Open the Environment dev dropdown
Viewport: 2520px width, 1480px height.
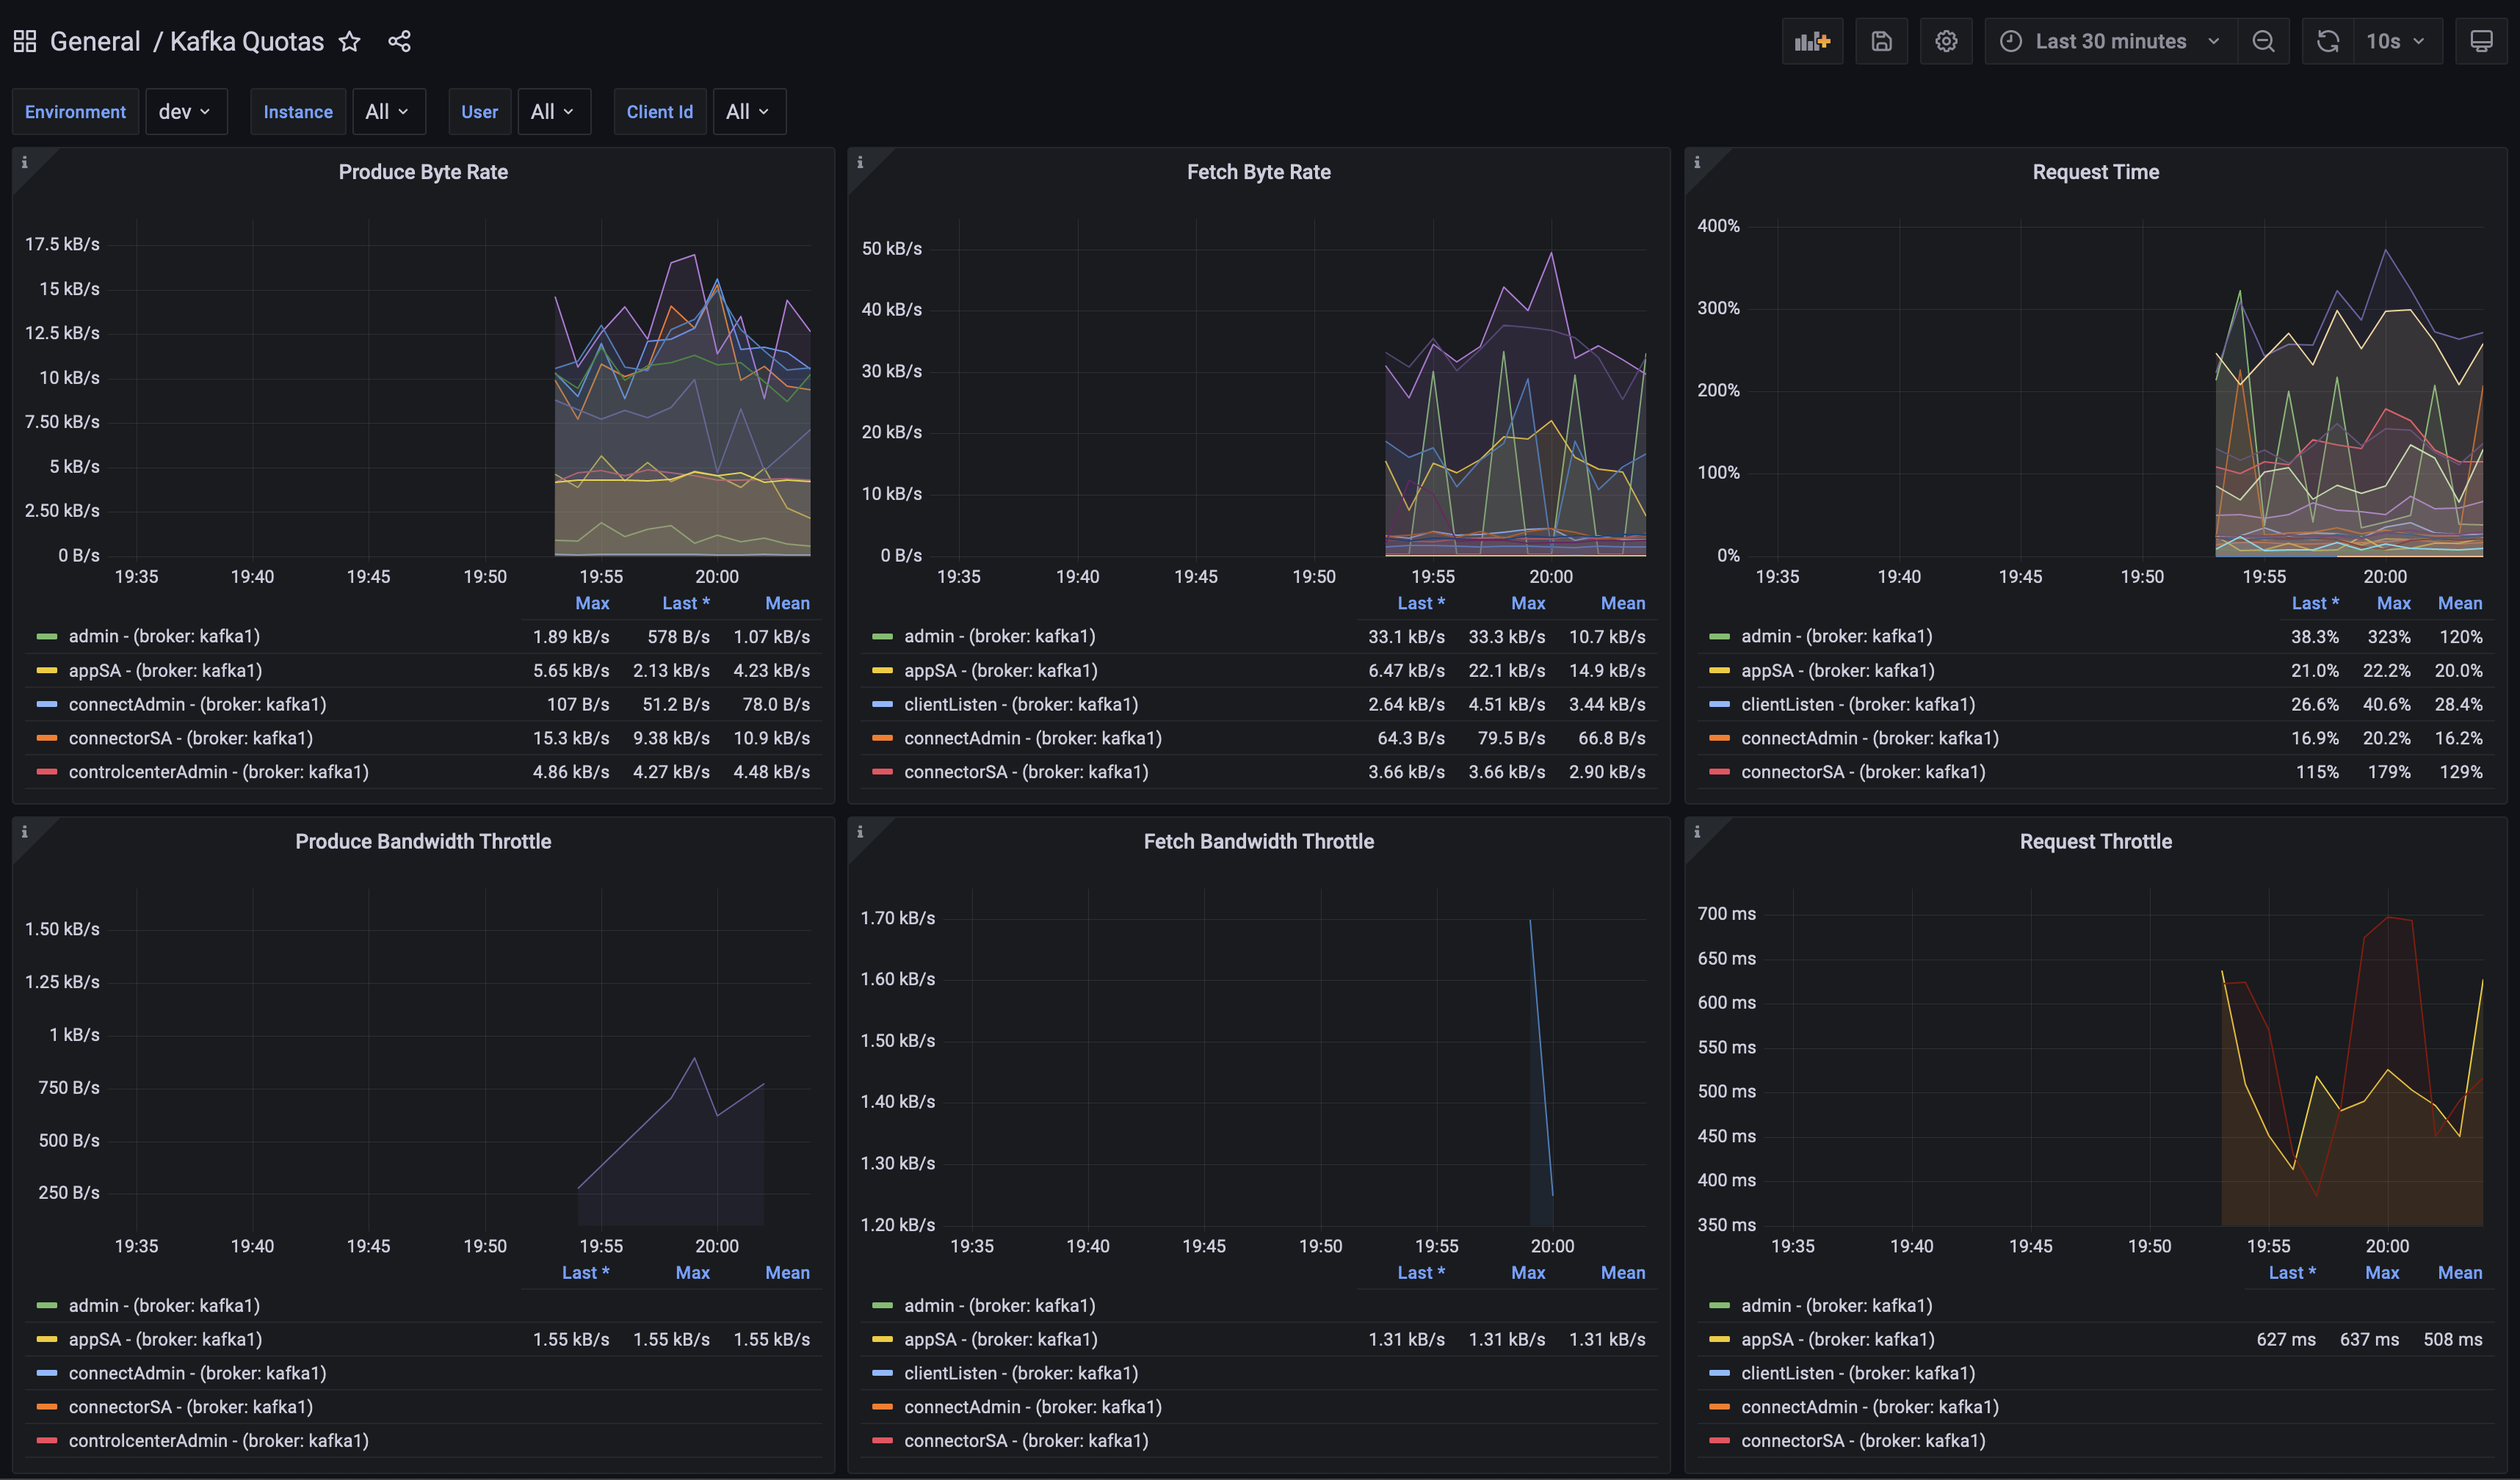[x=185, y=112]
